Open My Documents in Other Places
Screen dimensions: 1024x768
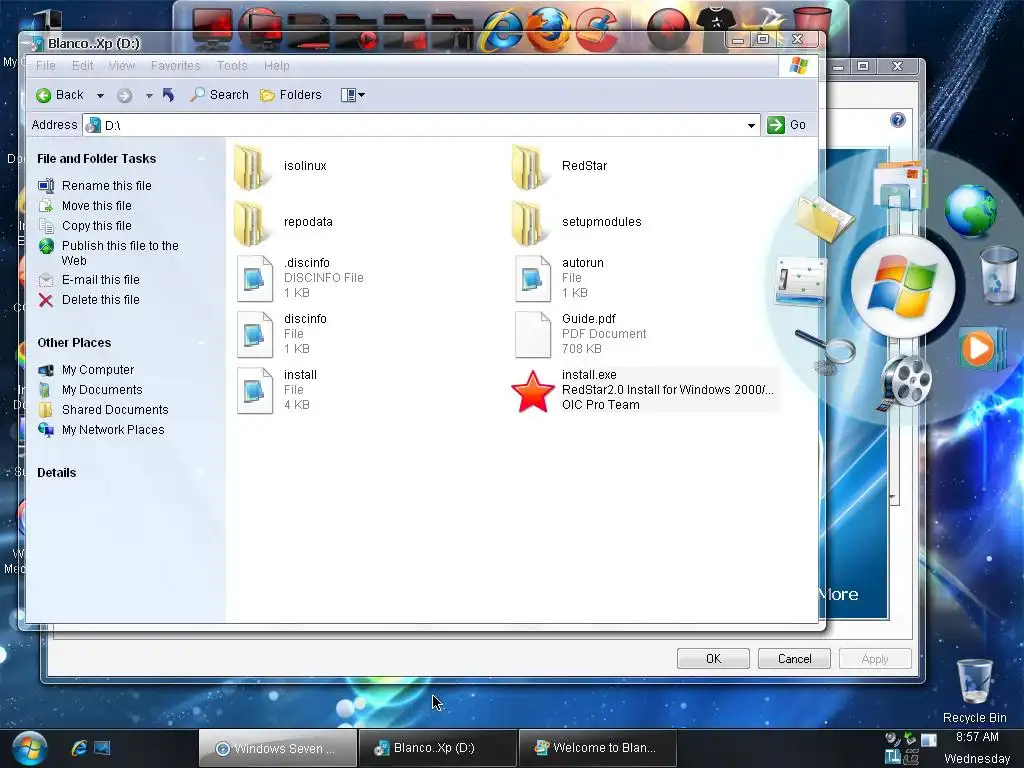click(x=102, y=390)
